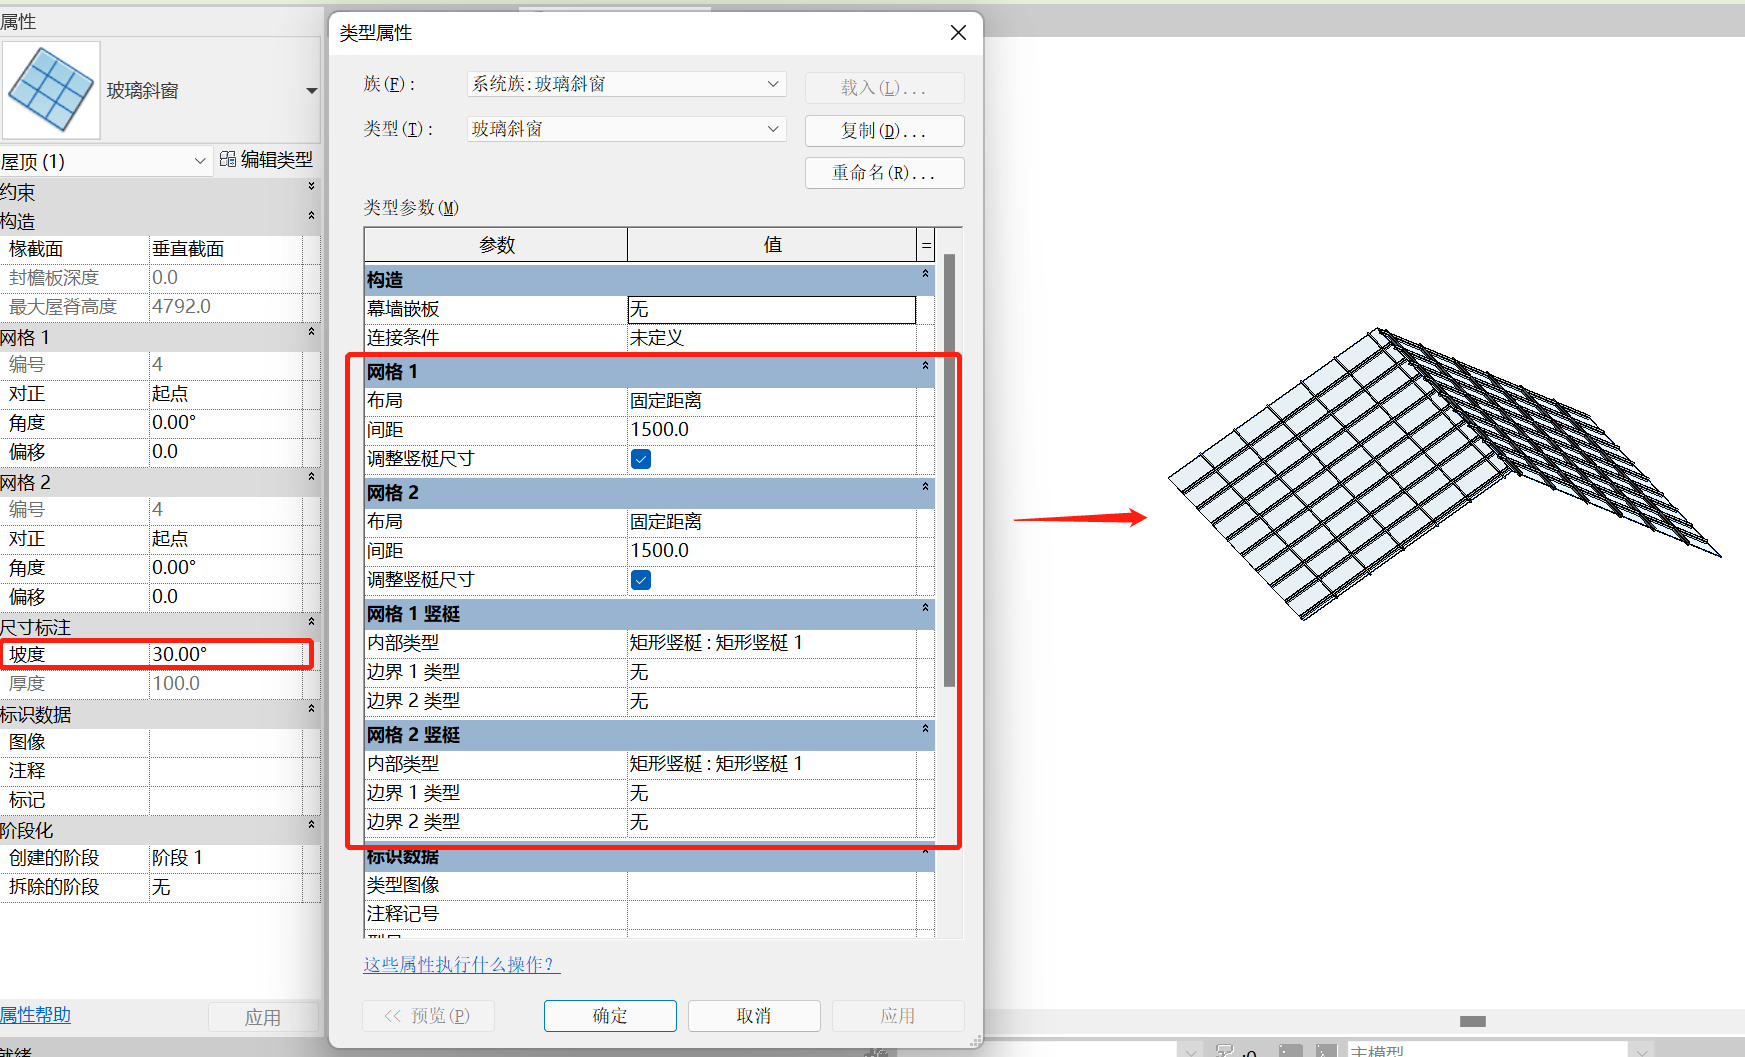Screen dimensions: 1745x1057
Task: Click the 取消 cancel button
Action: (x=754, y=1016)
